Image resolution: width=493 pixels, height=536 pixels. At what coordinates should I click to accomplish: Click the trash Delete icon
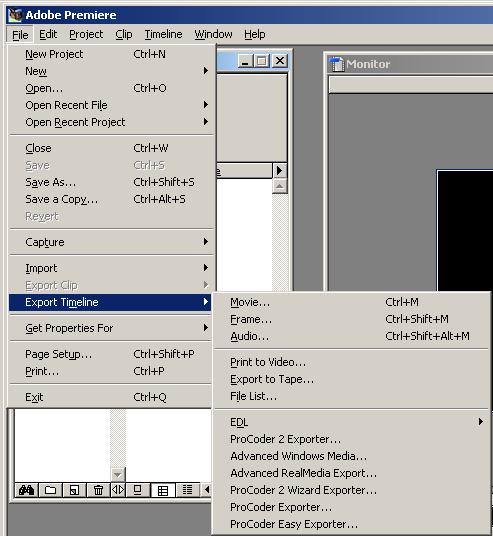click(x=98, y=490)
